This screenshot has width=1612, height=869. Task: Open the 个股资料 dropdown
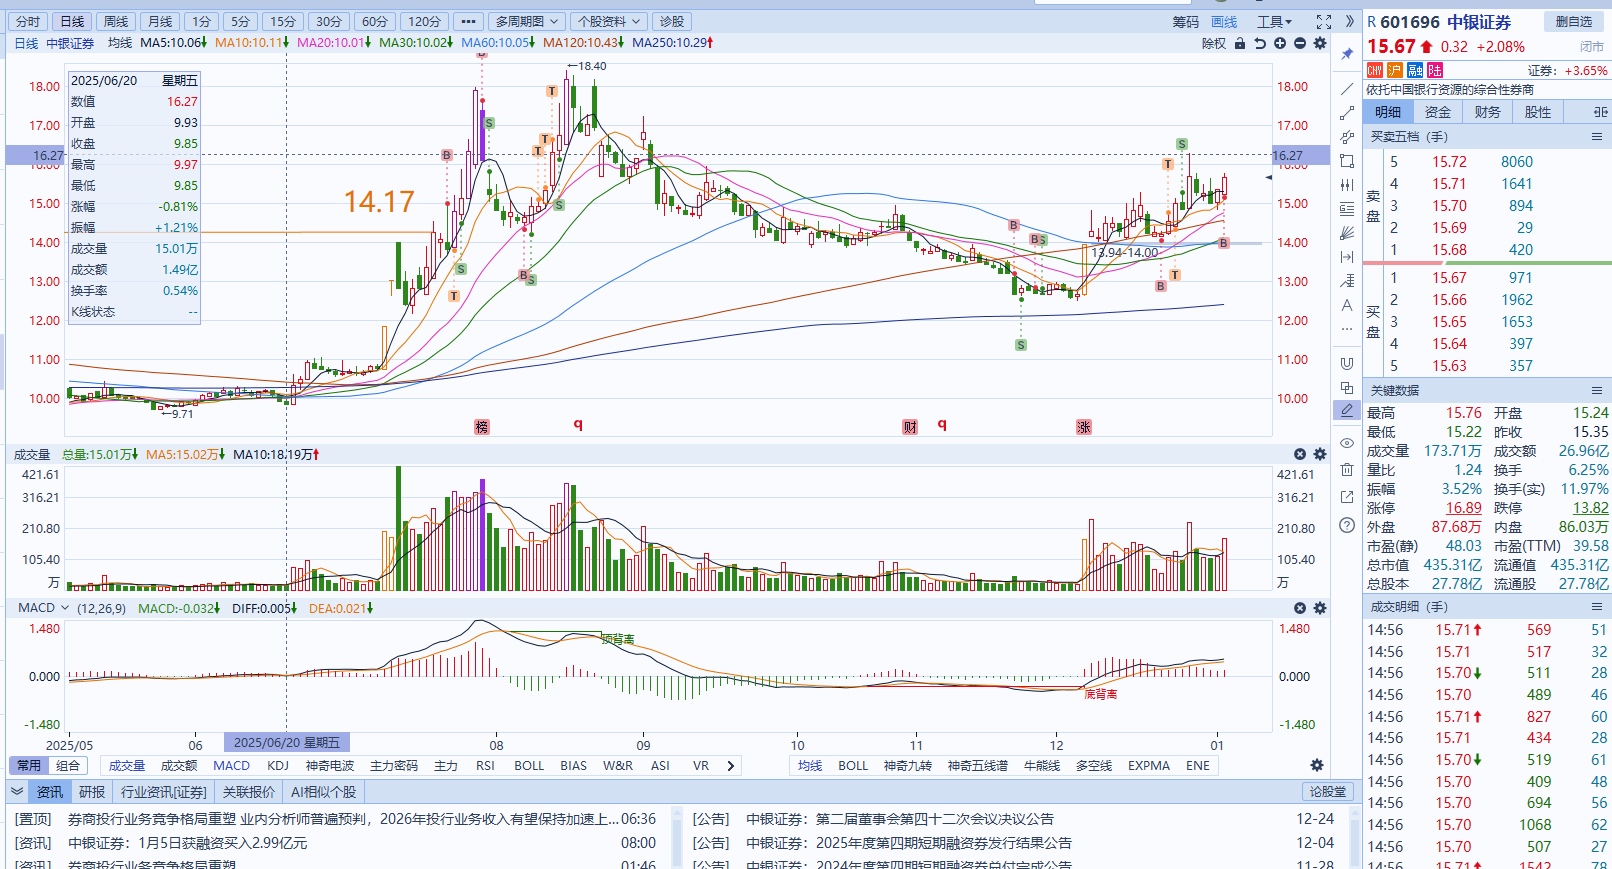click(609, 21)
